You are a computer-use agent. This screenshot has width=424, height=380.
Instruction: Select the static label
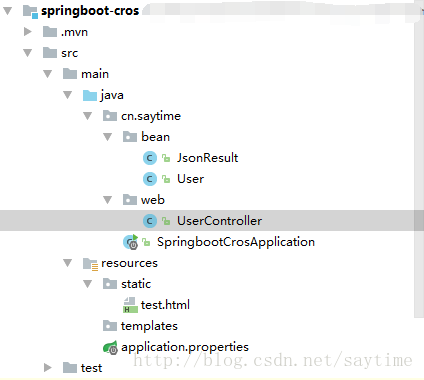[136, 284]
